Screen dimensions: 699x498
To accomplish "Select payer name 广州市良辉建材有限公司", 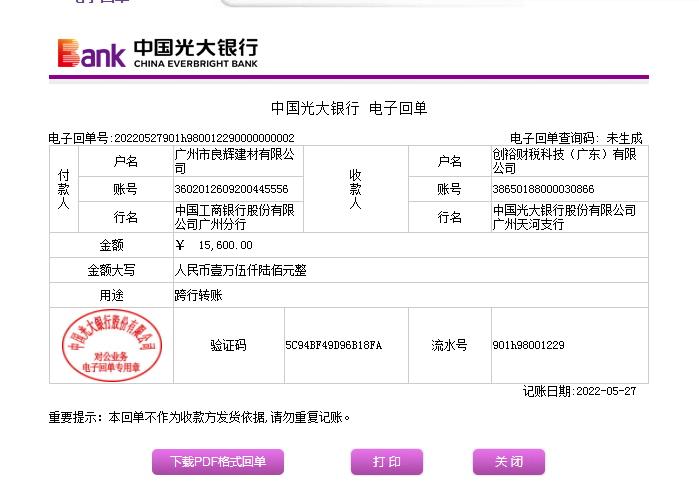I will [x=234, y=161].
